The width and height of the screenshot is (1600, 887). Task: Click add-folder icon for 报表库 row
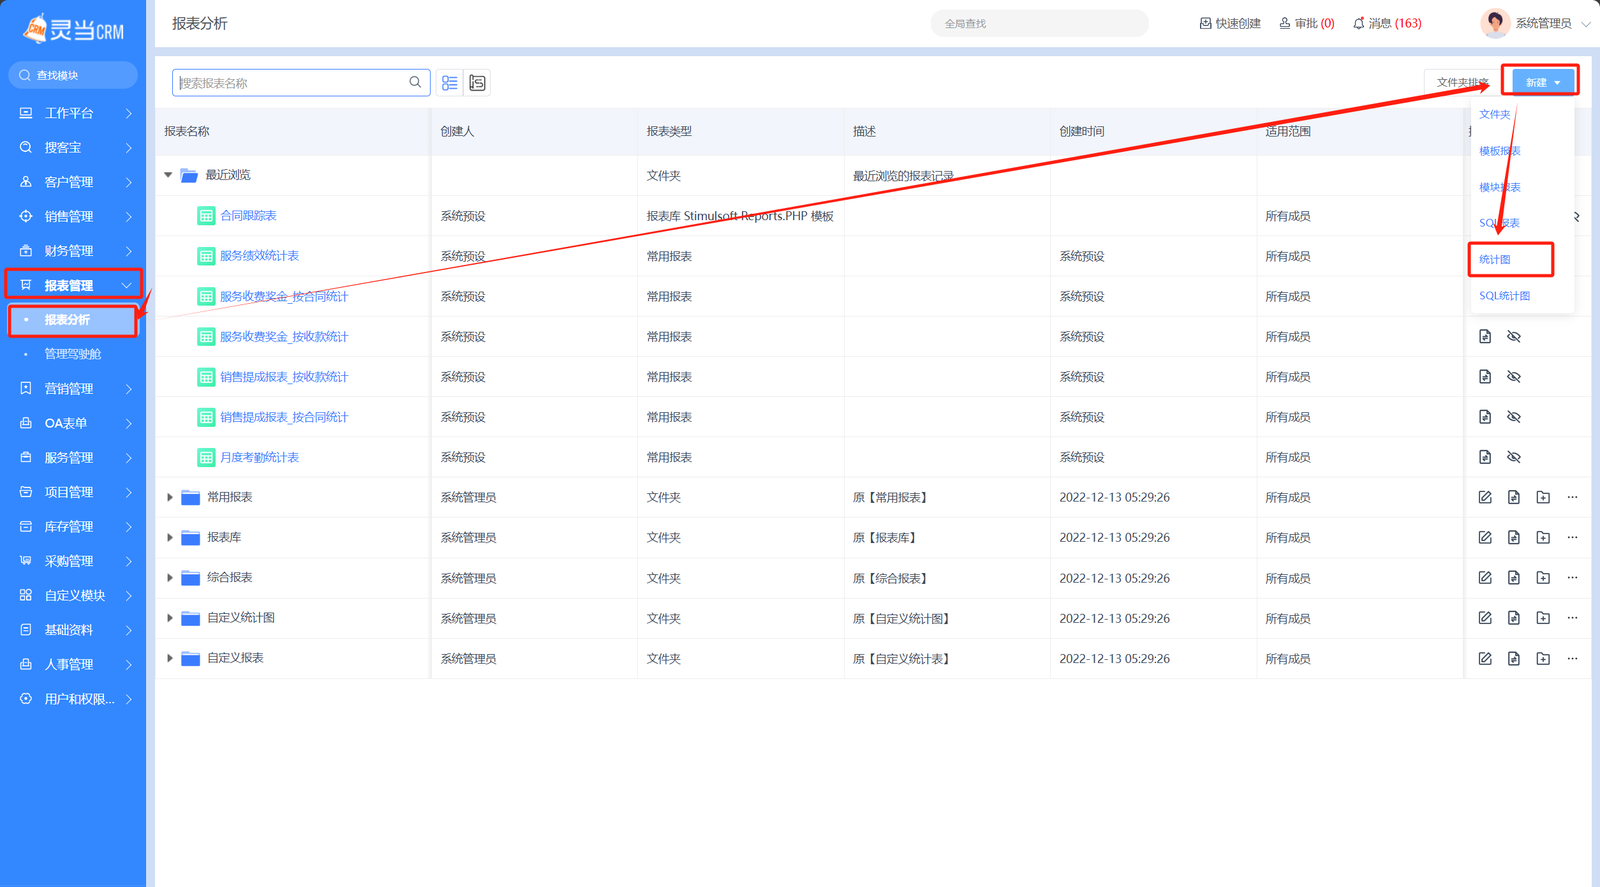pos(1543,538)
